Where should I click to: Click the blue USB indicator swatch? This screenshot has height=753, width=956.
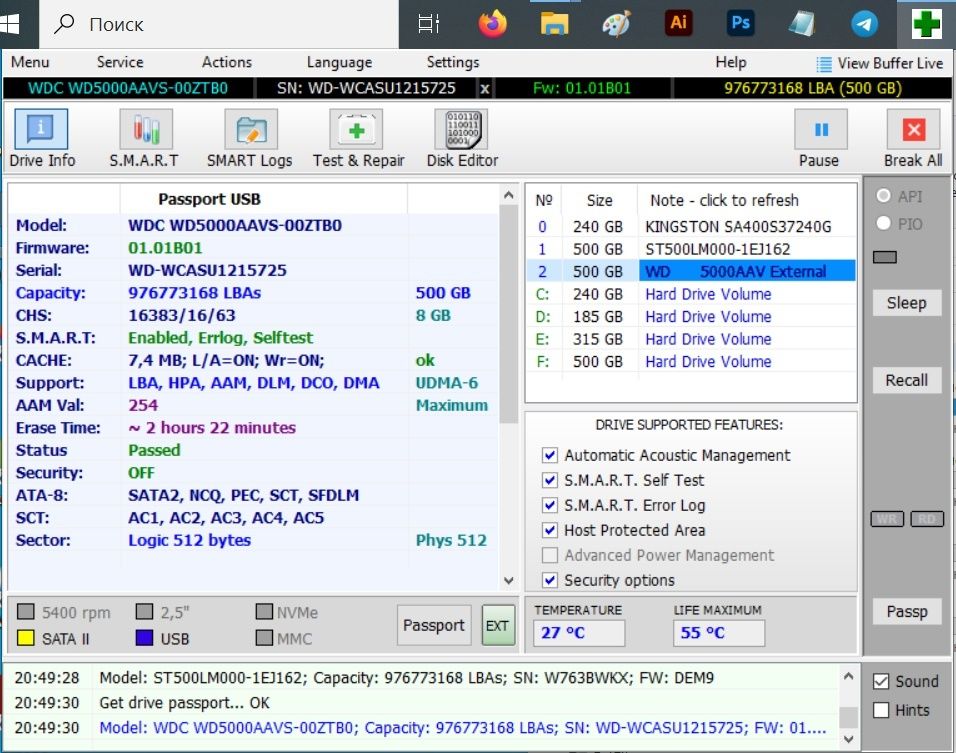(144, 638)
